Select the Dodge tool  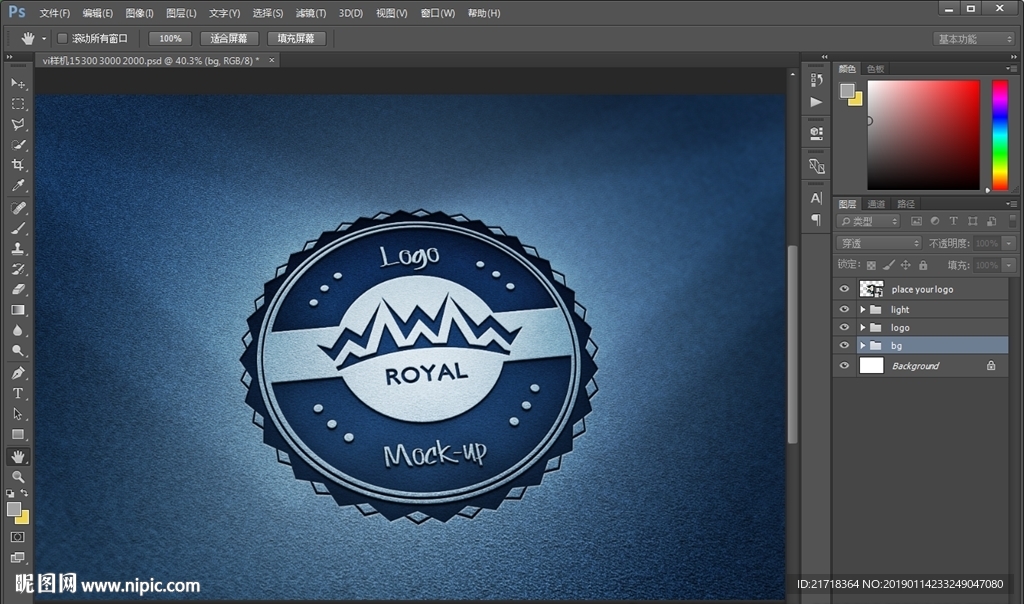pyautogui.click(x=18, y=351)
